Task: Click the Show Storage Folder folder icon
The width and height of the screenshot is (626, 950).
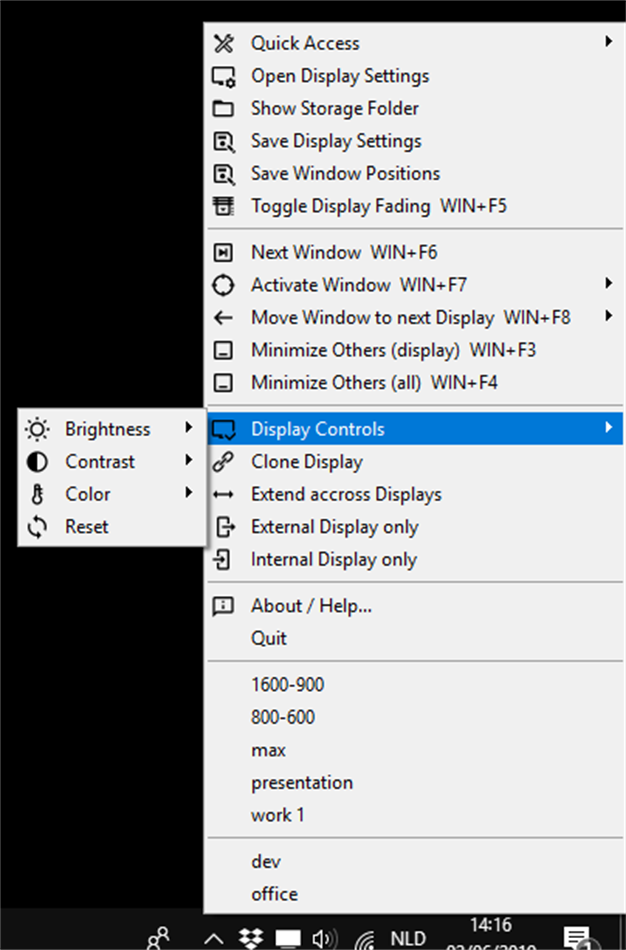Action: coord(223,108)
